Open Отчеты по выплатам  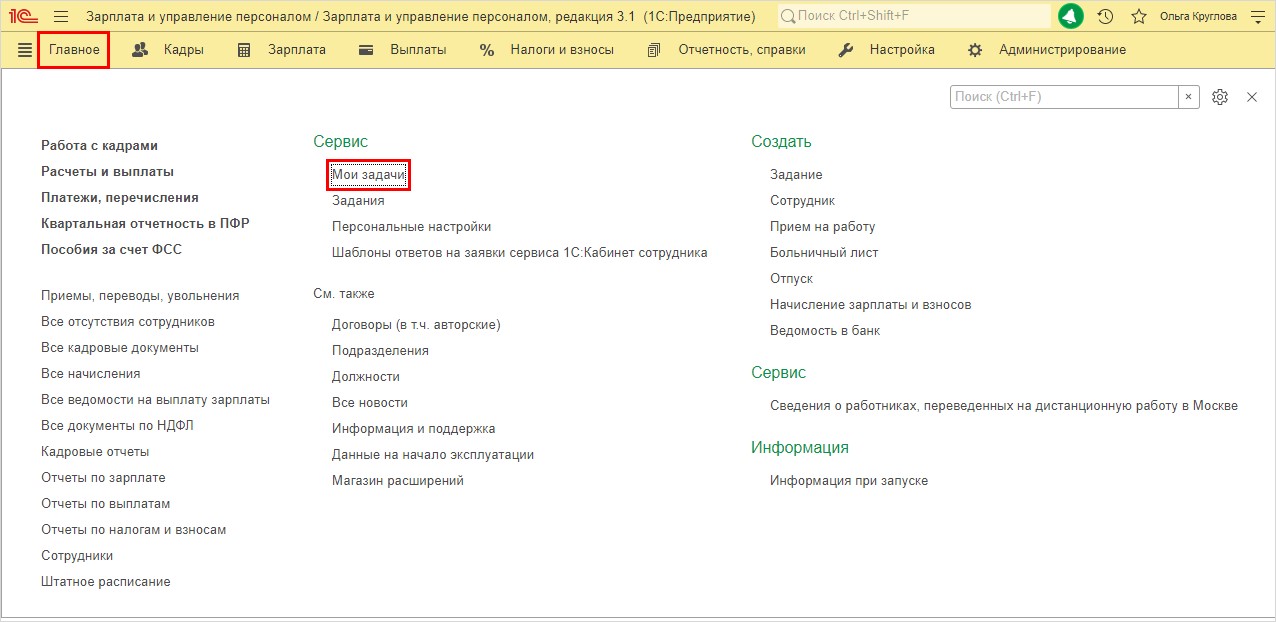(x=106, y=504)
